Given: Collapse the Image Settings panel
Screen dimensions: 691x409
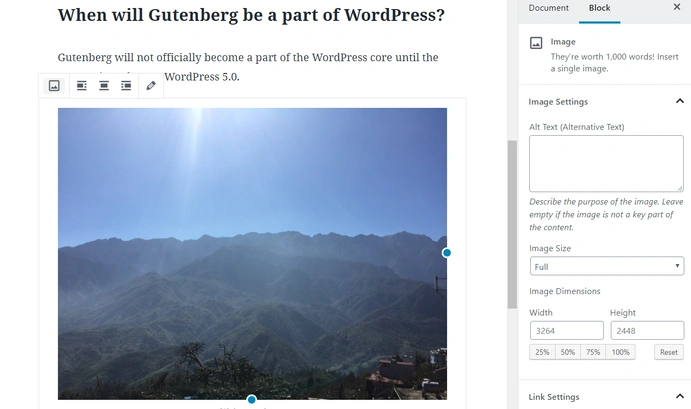Looking at the screenshot, I should (x=680, y=101).
